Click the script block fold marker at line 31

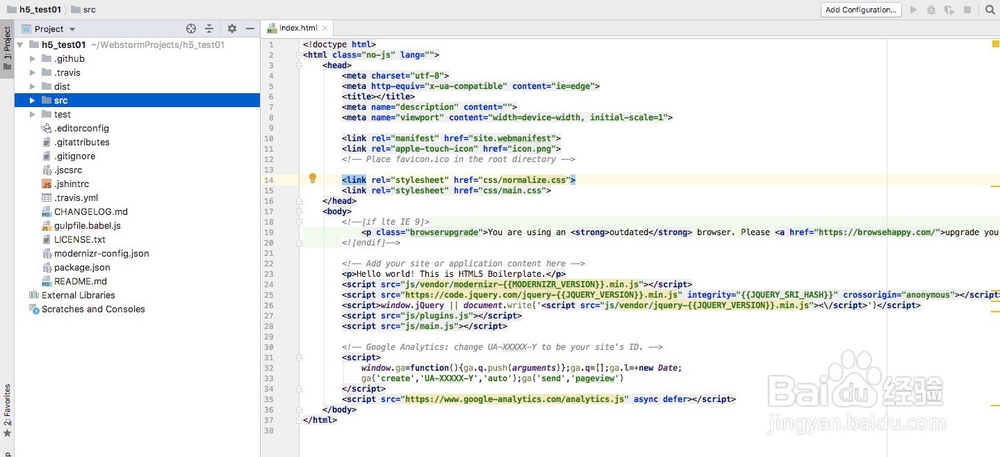(x=298, y=358)
